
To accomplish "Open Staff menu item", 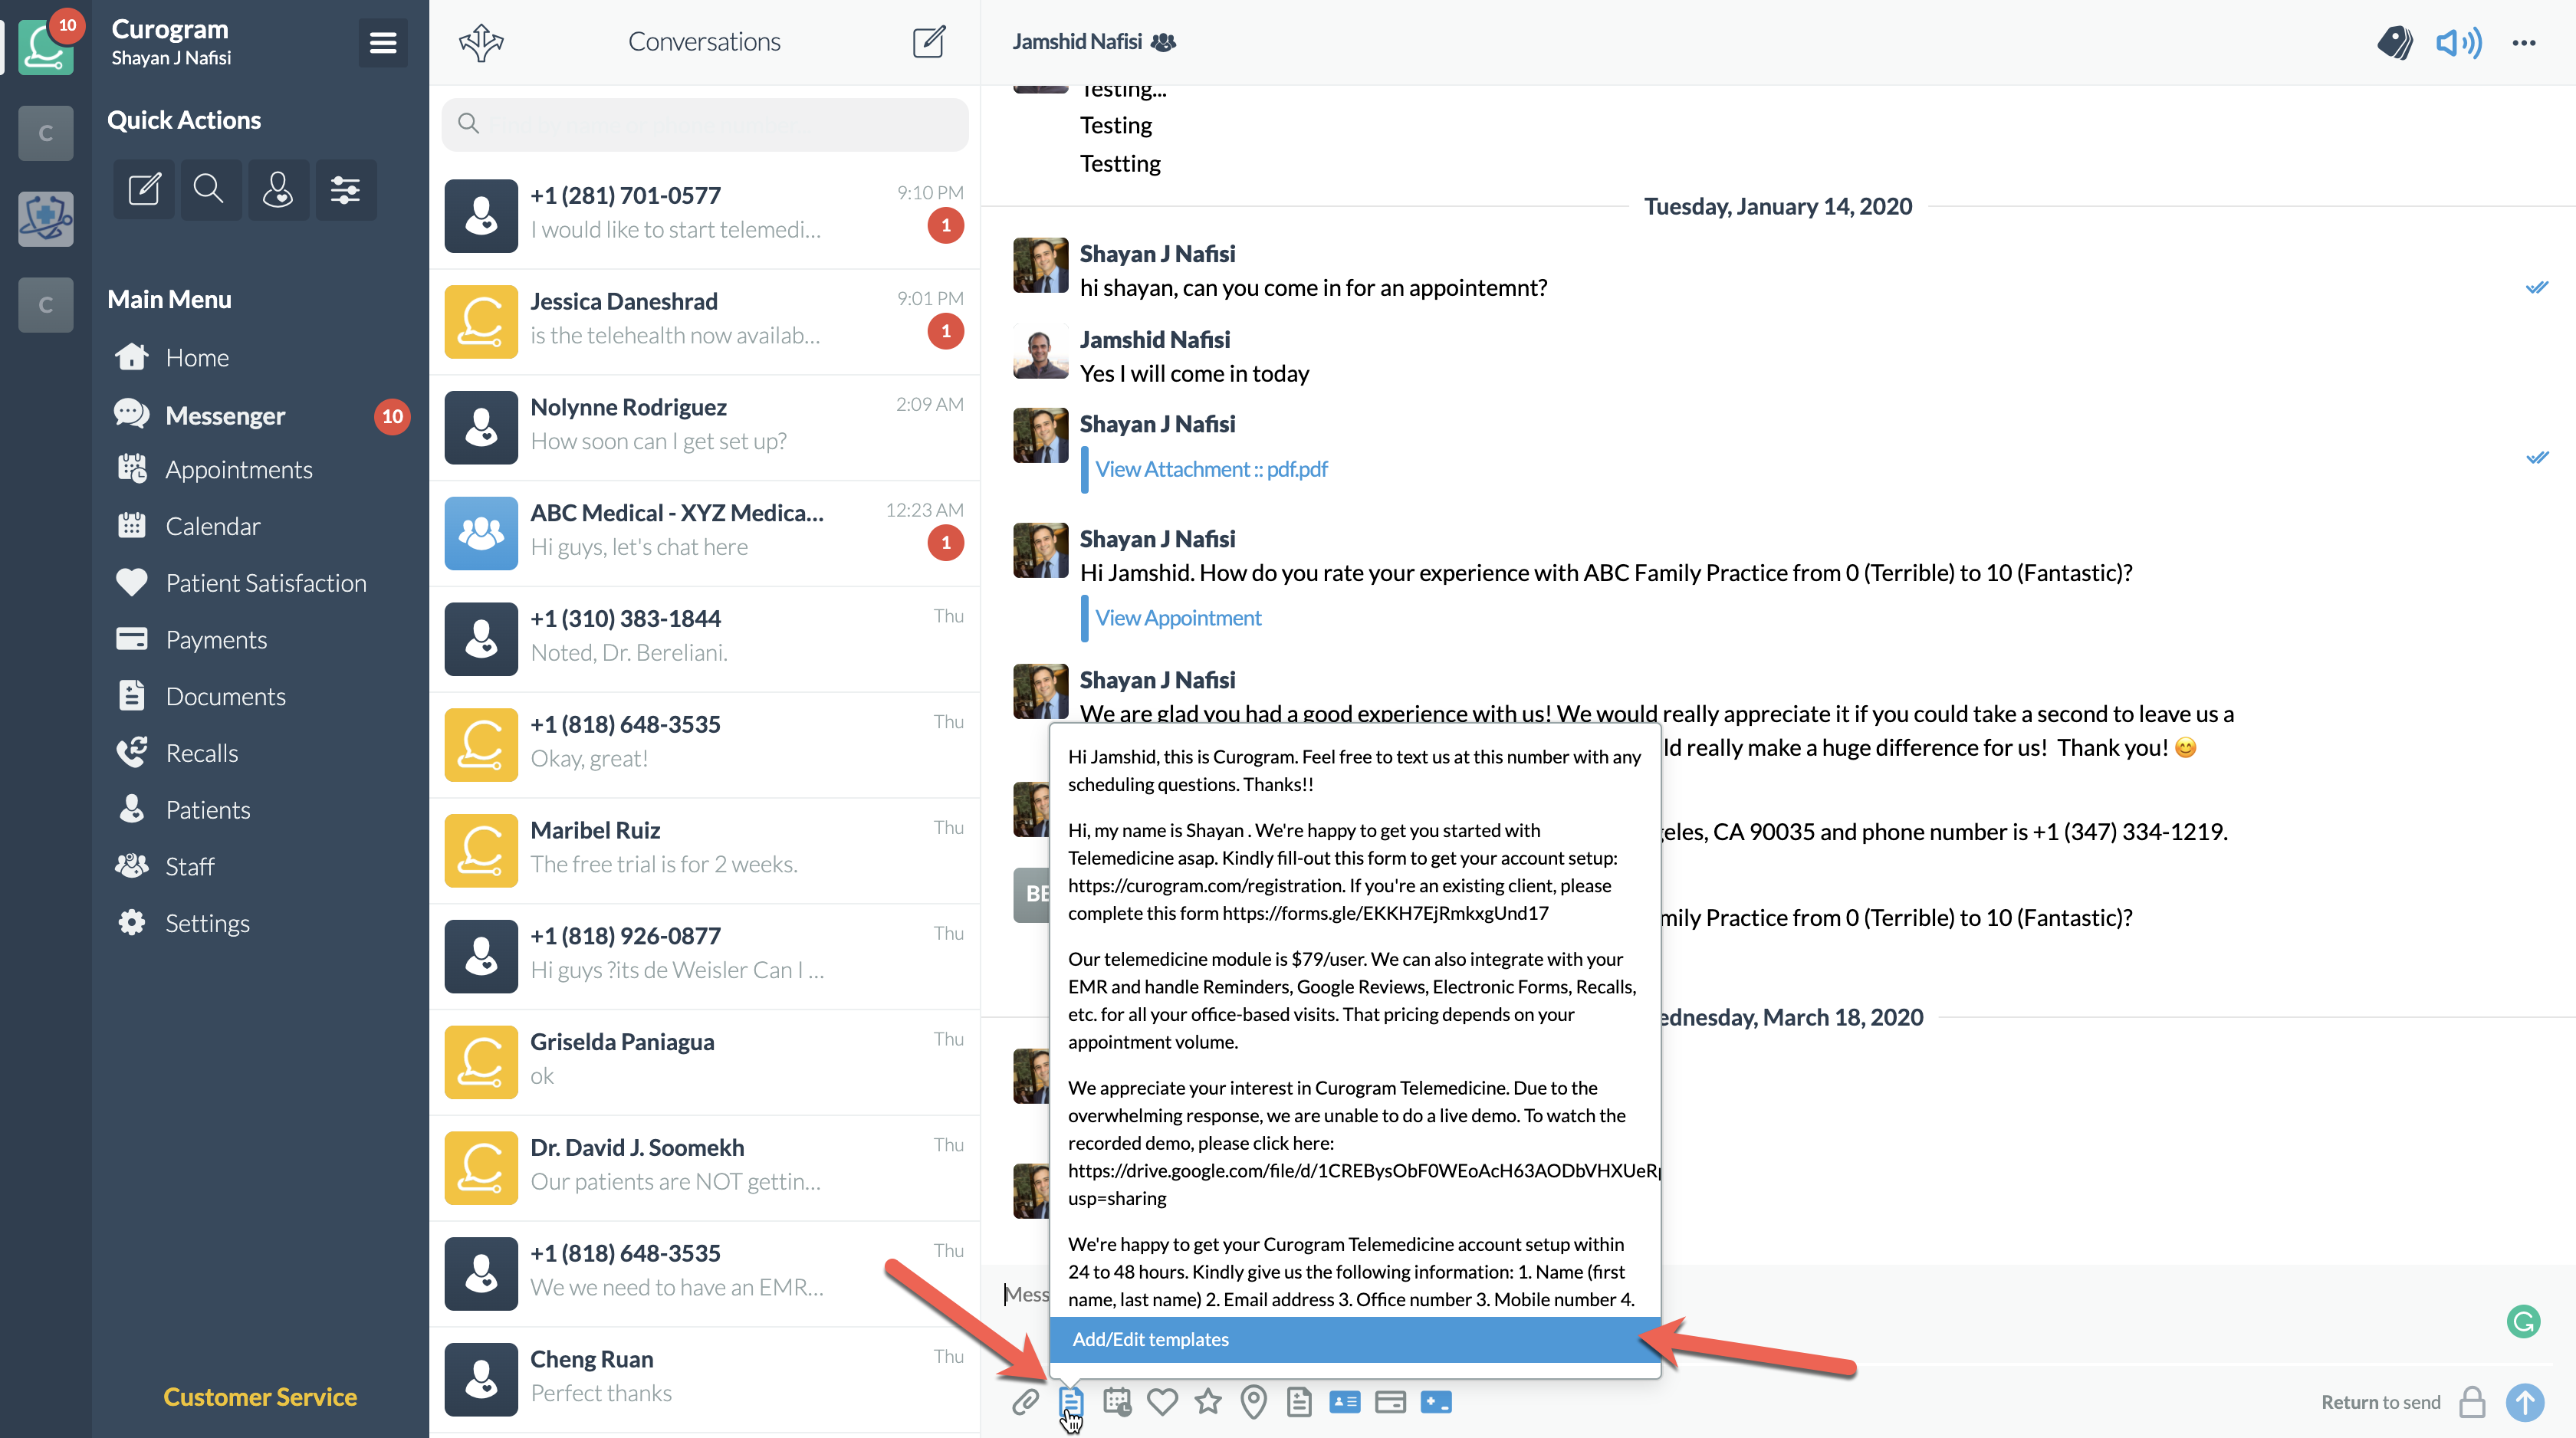I will pyautogui.click(x=189, y=866).
